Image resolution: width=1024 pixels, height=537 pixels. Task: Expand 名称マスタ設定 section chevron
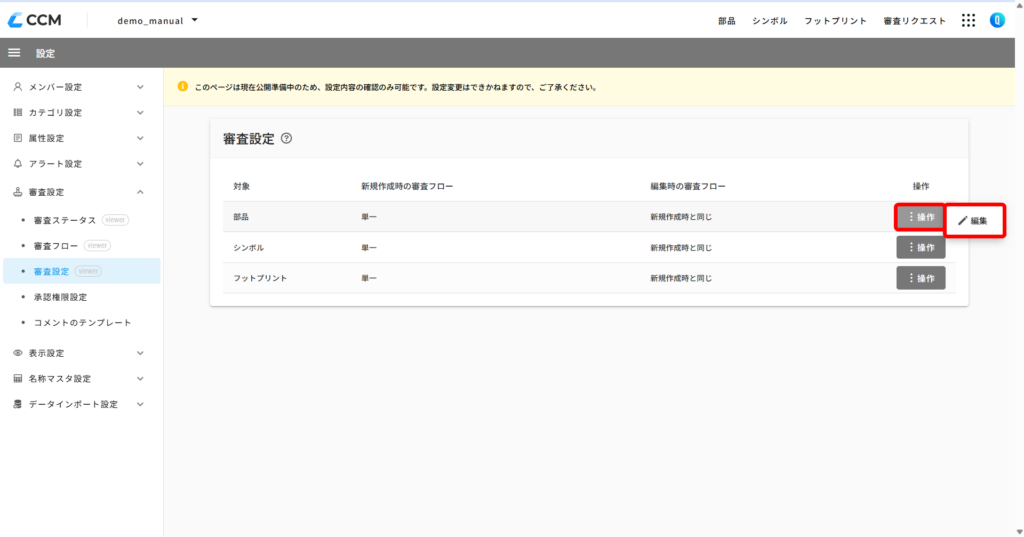(x=140, y=378)
